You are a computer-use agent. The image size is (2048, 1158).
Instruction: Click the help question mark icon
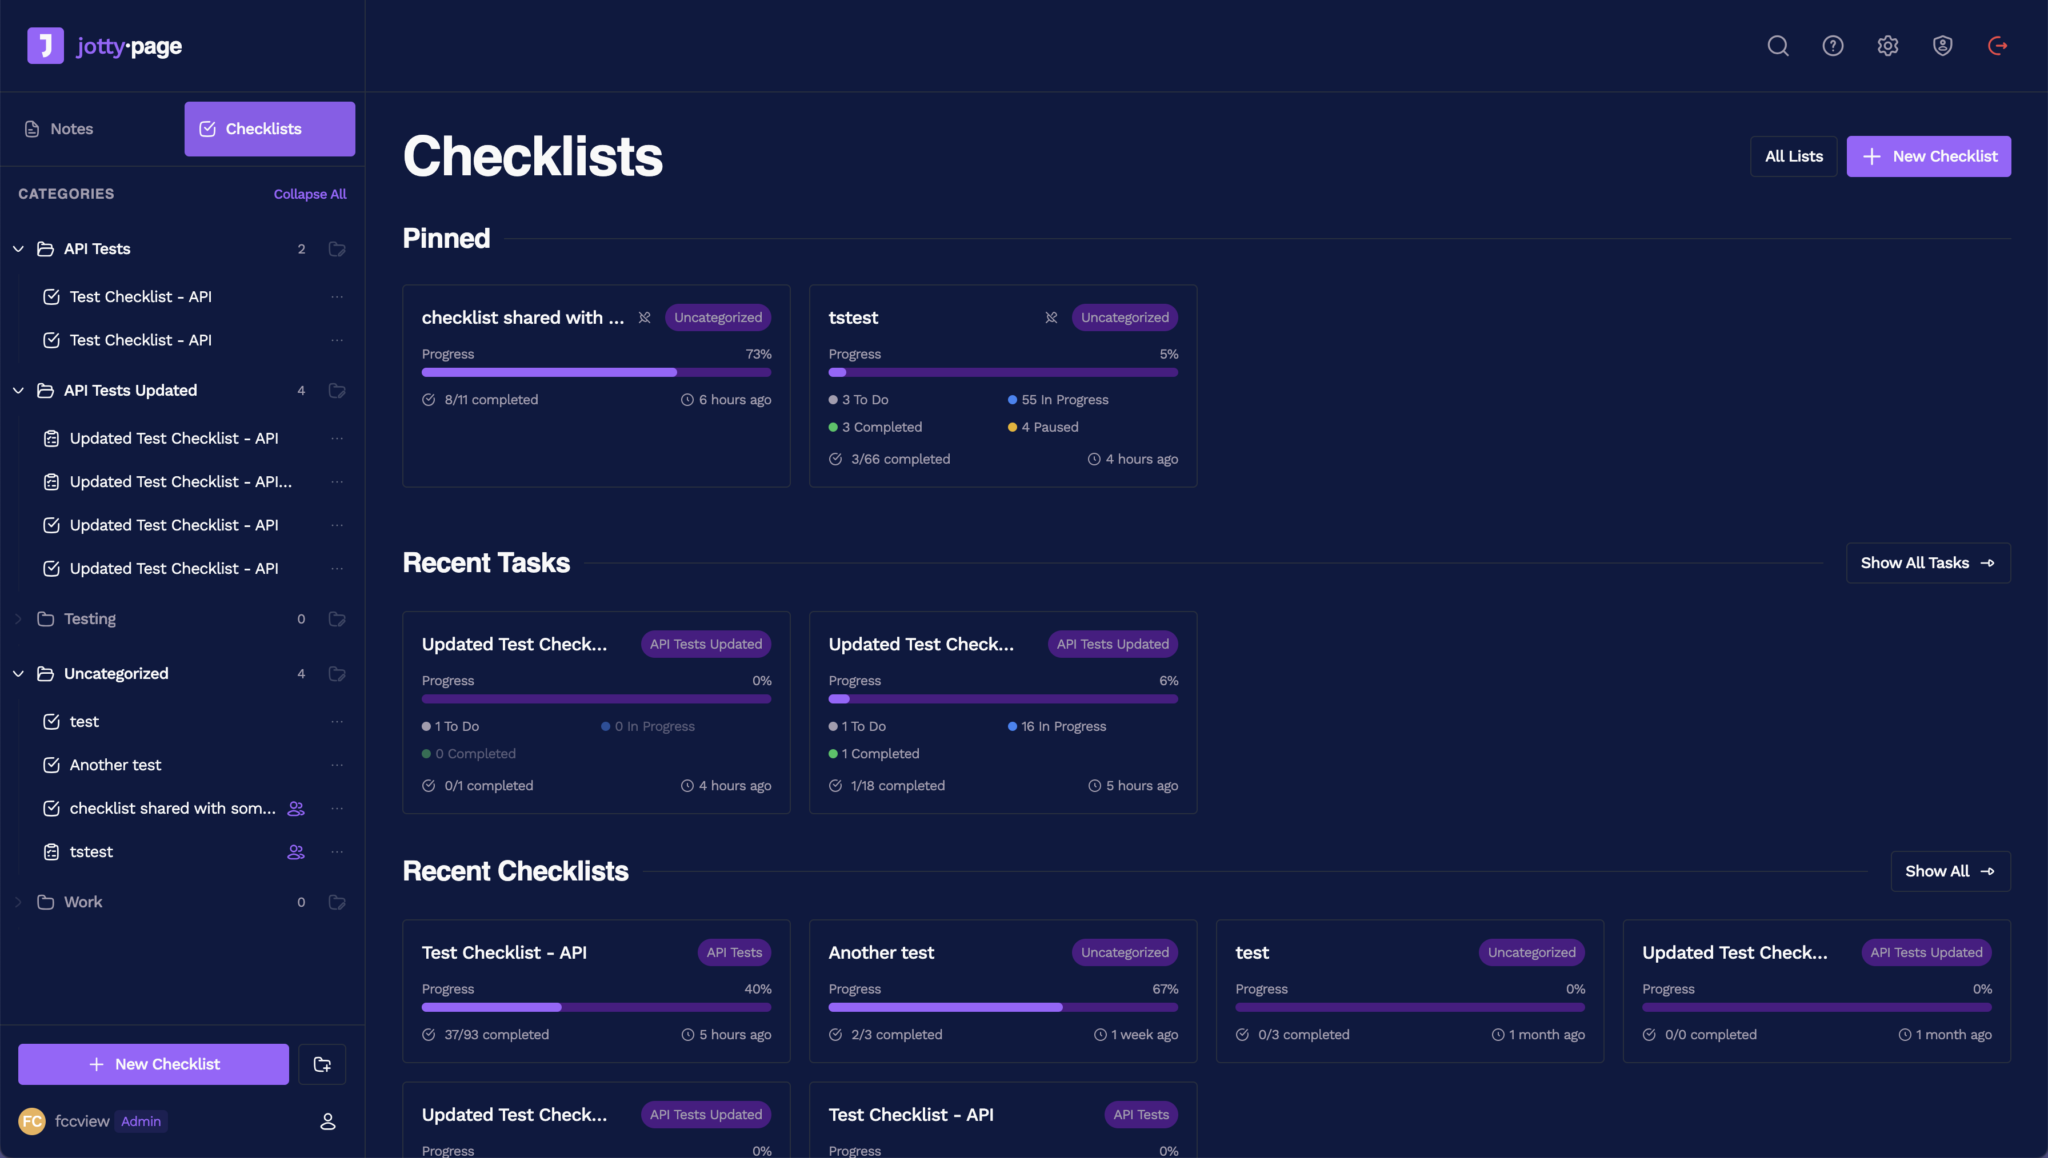[1832, 46]
